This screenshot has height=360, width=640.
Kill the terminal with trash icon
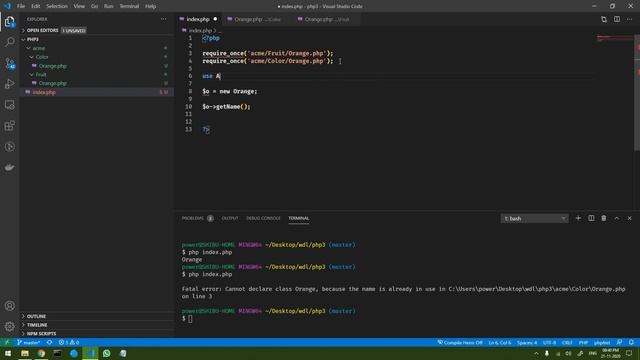[604, 218]
